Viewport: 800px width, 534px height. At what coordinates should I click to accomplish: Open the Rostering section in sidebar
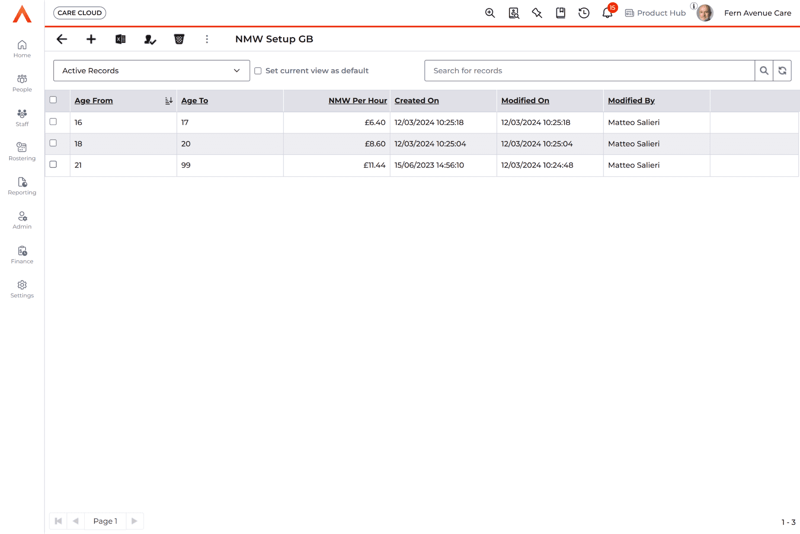[22, 151]
